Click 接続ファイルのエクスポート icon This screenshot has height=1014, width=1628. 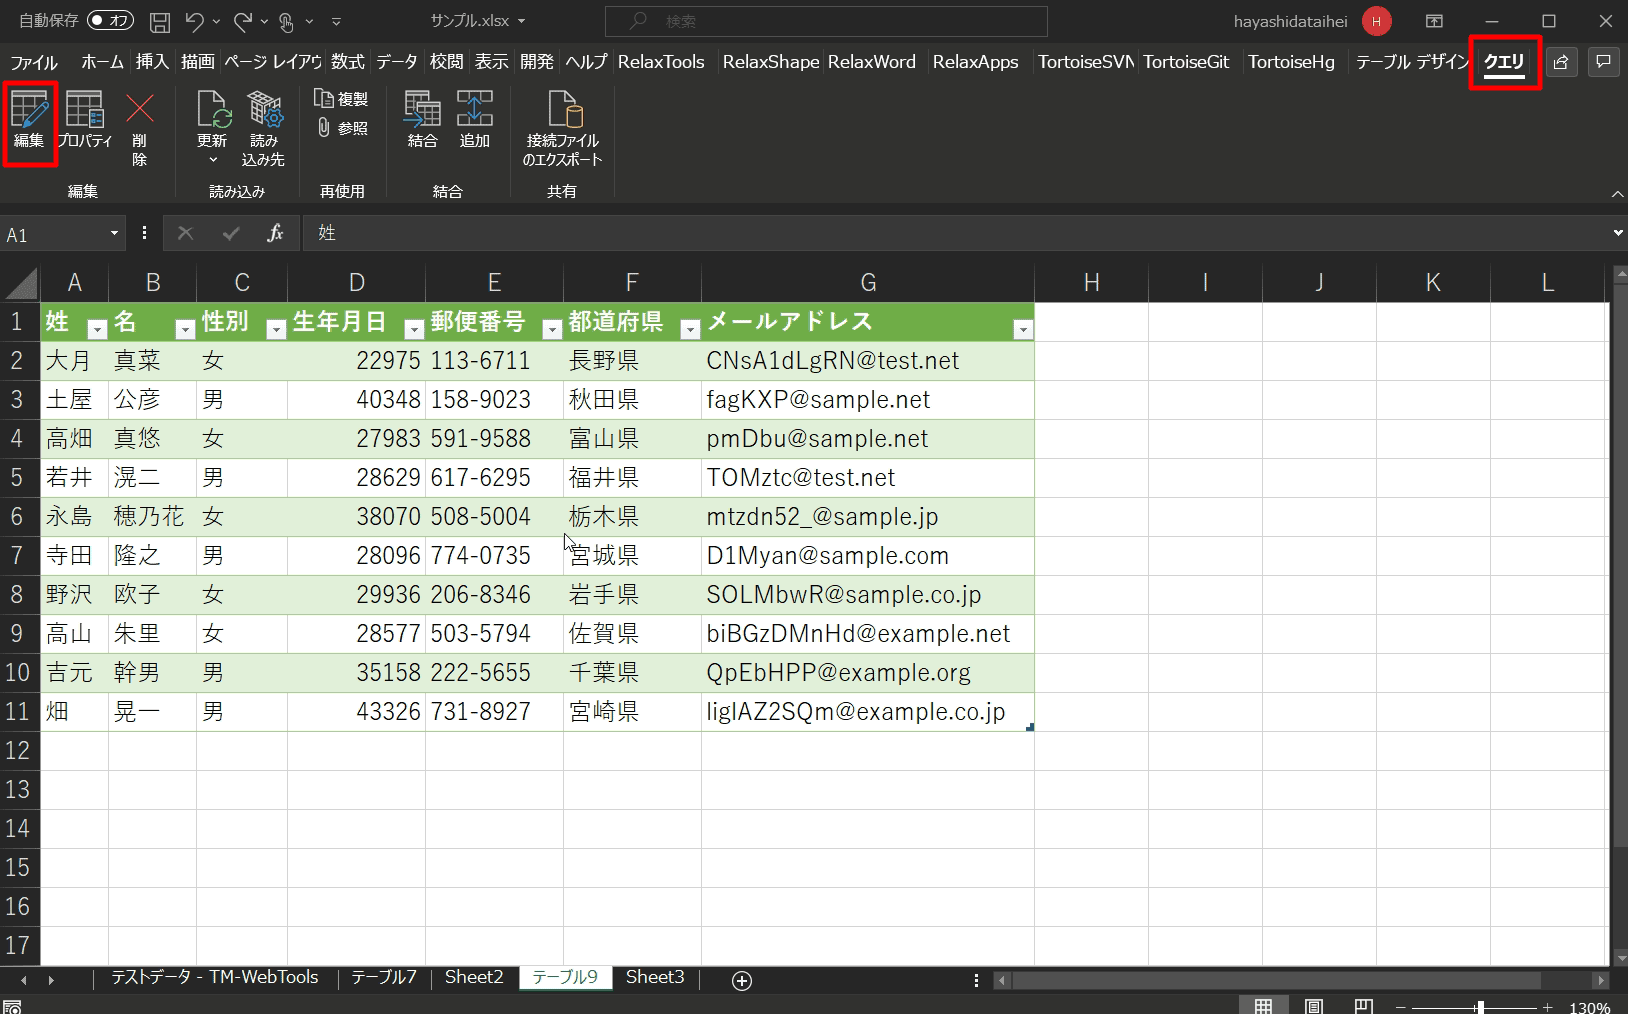tap(563, 128)
